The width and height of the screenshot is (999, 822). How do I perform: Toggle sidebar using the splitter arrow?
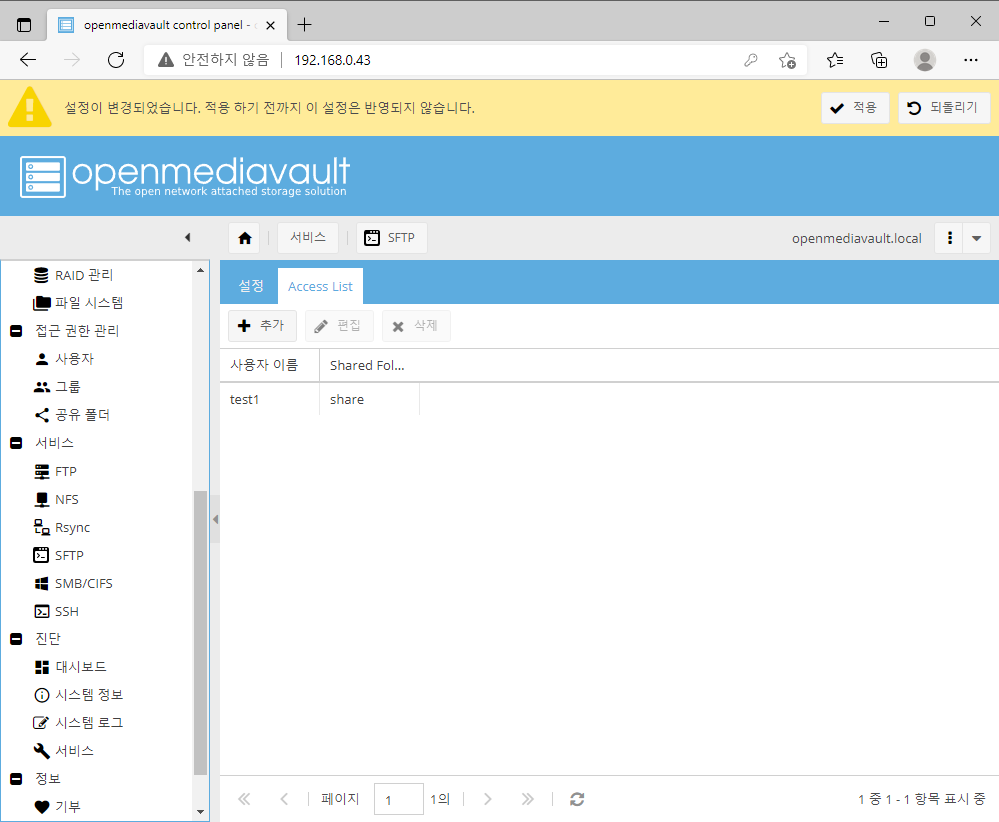tap(215, 519)
